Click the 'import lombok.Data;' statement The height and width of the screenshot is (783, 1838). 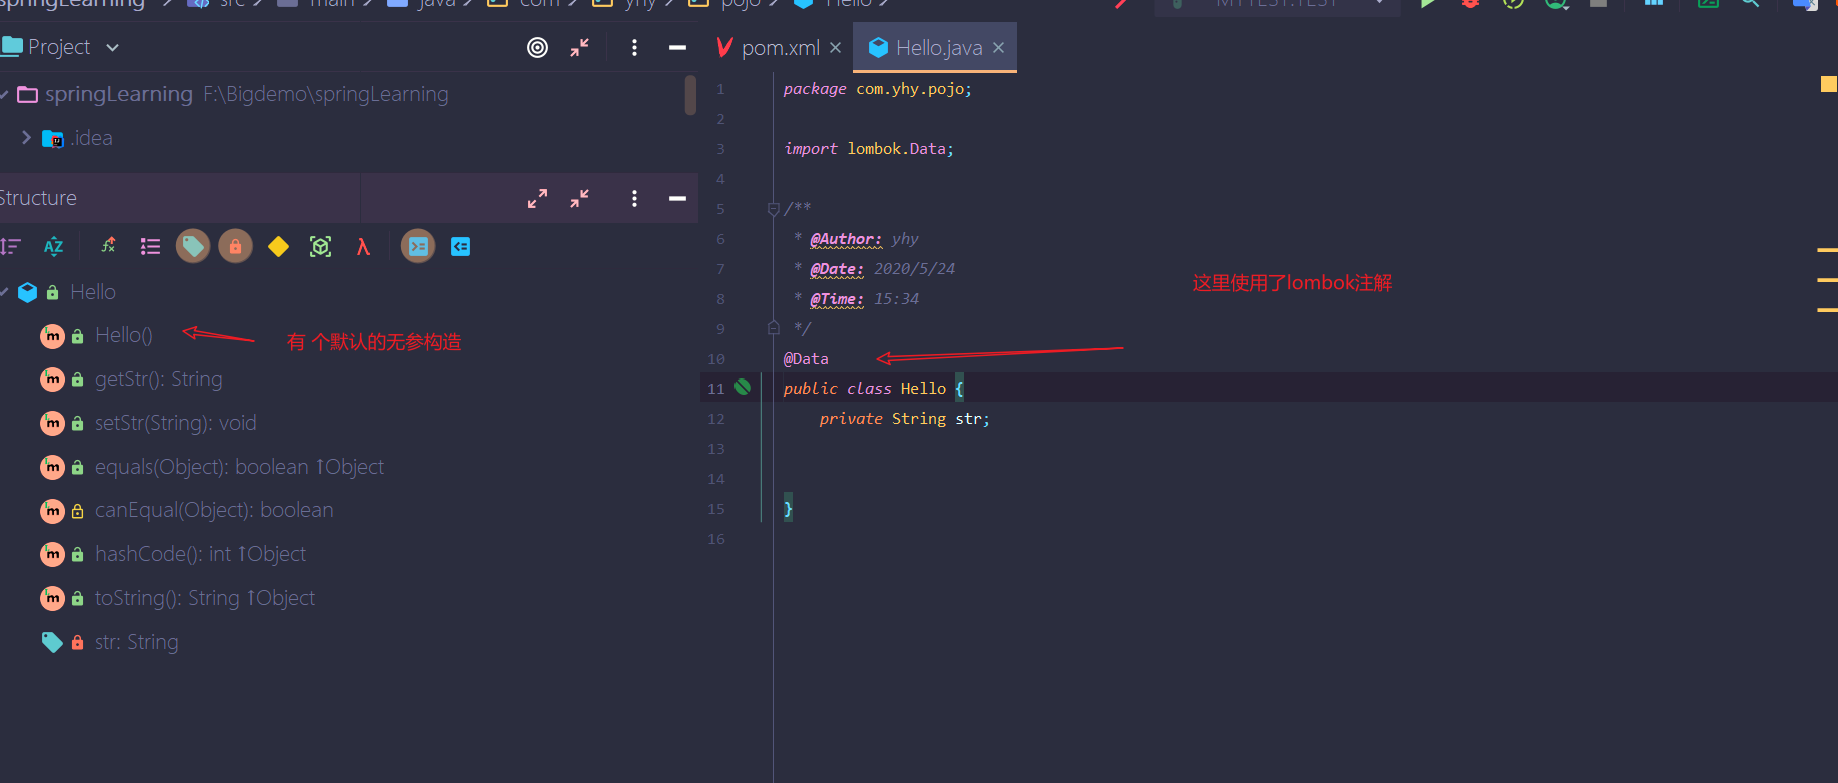coord(869,149)
